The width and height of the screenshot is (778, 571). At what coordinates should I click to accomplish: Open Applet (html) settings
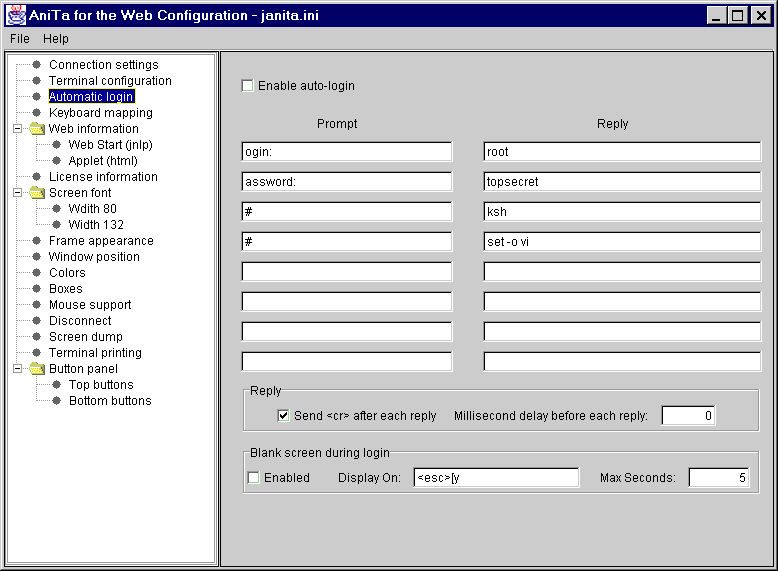point(103,161)
